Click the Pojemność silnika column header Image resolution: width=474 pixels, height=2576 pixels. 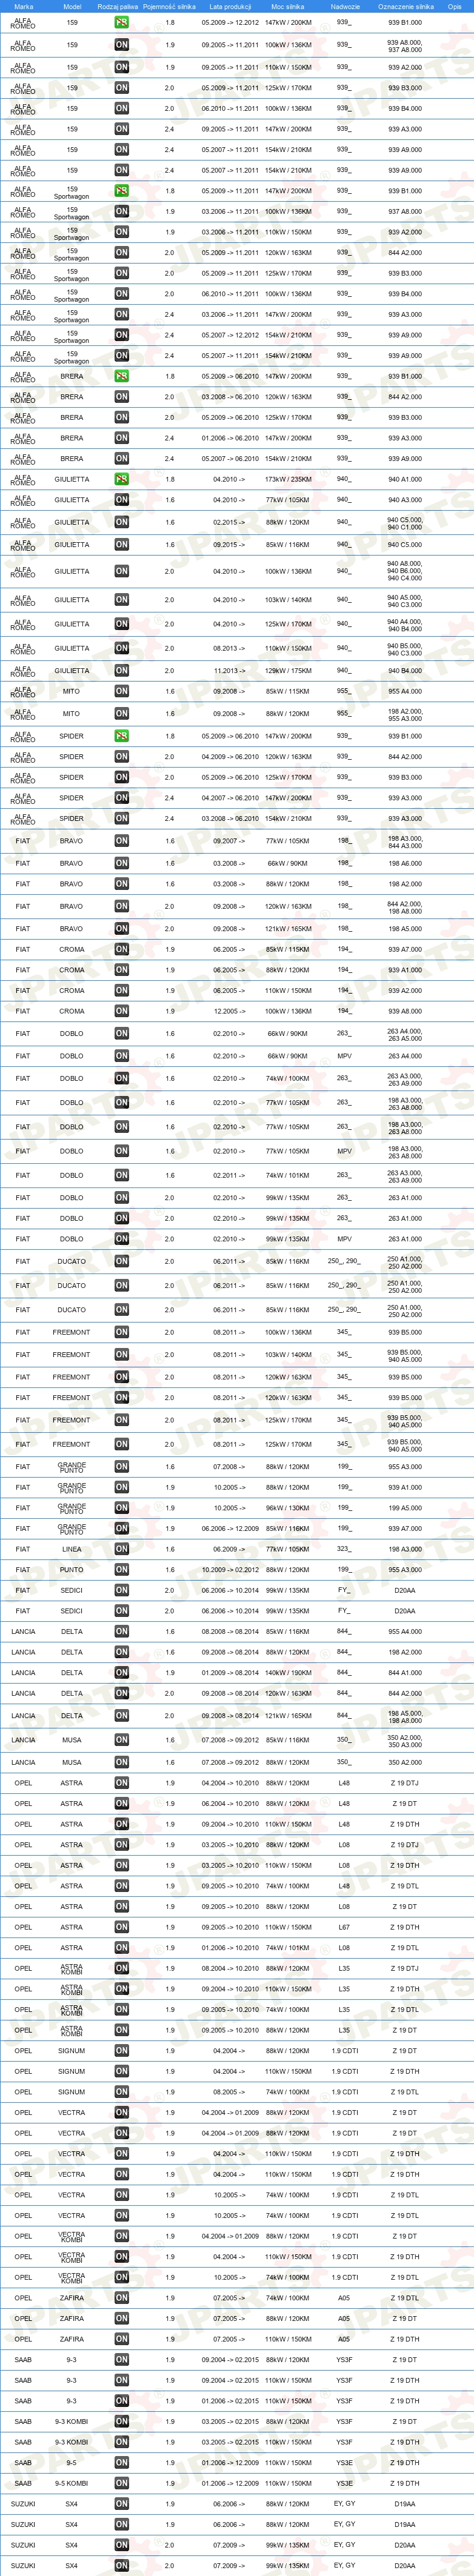[169, 6]
